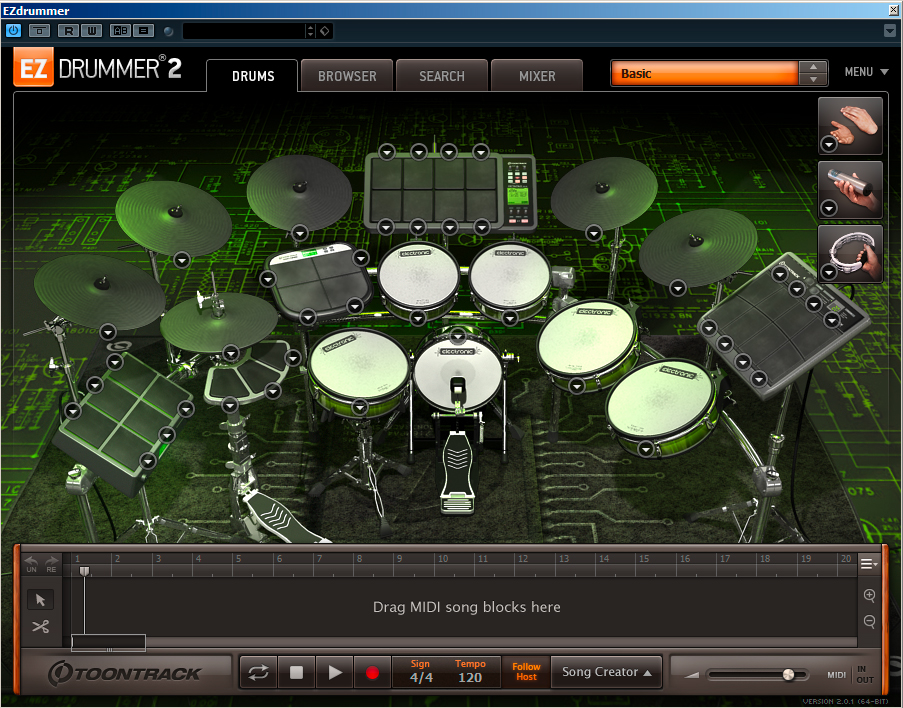
Task: Select the DRUMS tab
Action: 252,75
